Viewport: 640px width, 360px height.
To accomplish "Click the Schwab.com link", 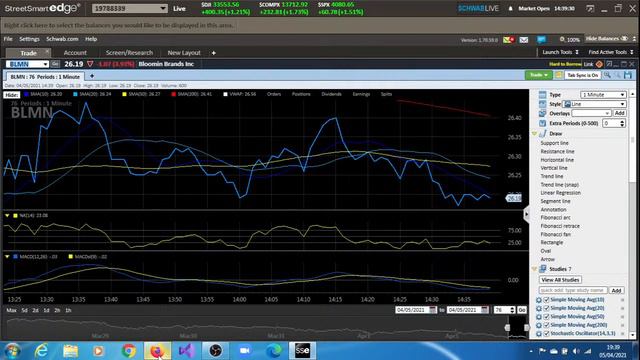I will 62,39.
